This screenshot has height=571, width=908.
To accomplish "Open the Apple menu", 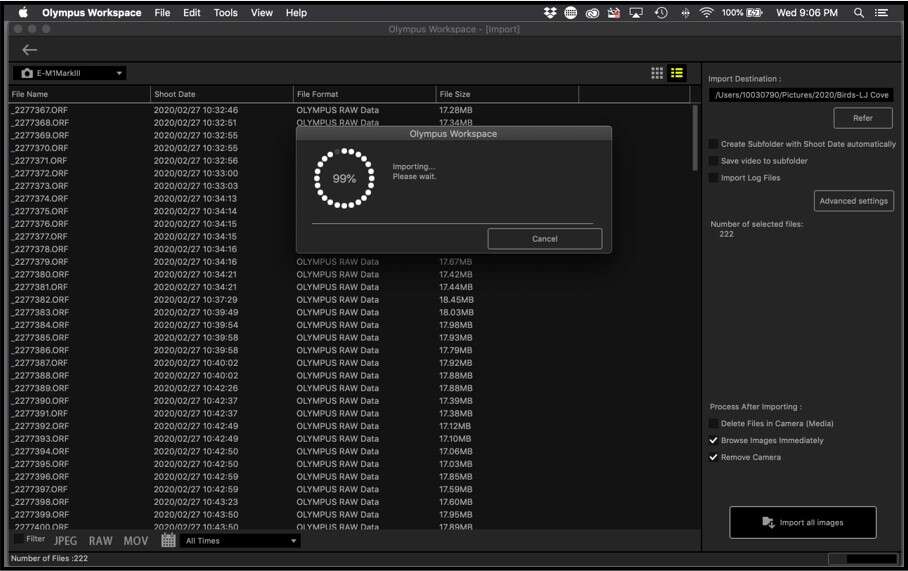I will point(23,13).
